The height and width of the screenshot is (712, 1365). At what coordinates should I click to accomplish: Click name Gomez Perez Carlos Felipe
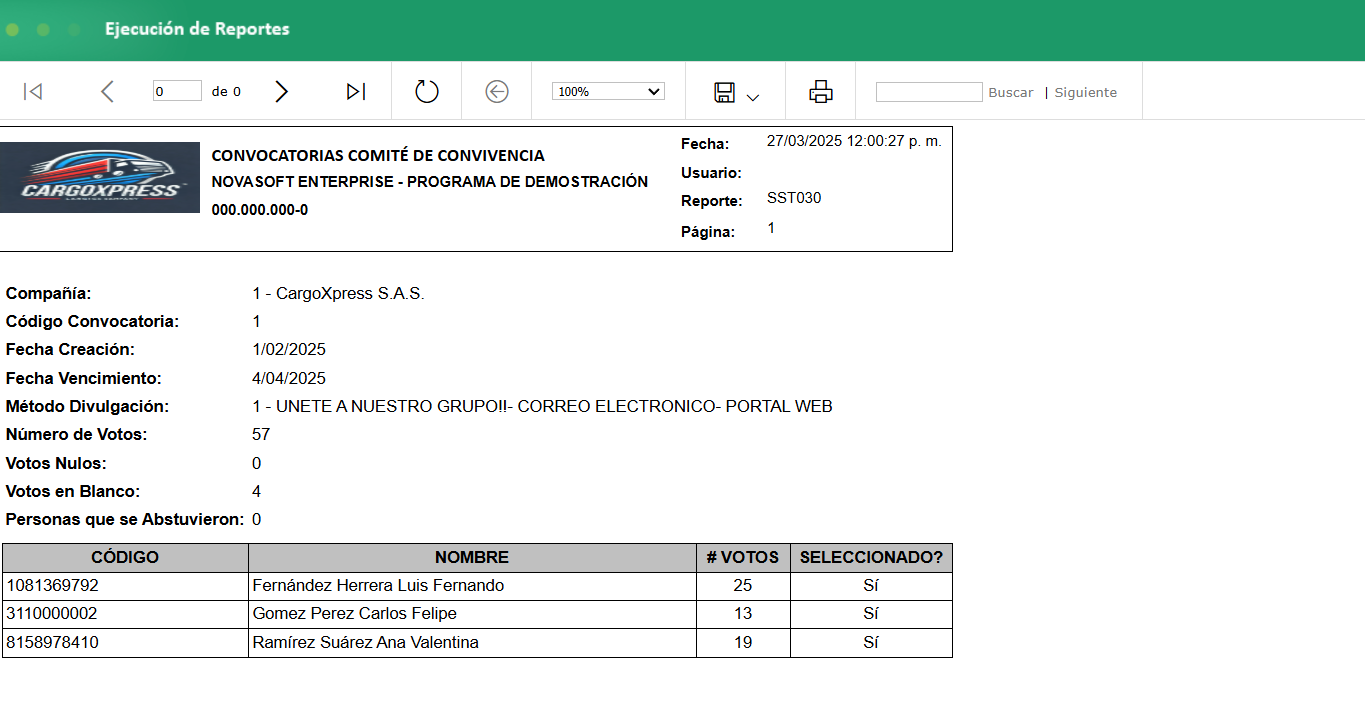click(355, 614)
